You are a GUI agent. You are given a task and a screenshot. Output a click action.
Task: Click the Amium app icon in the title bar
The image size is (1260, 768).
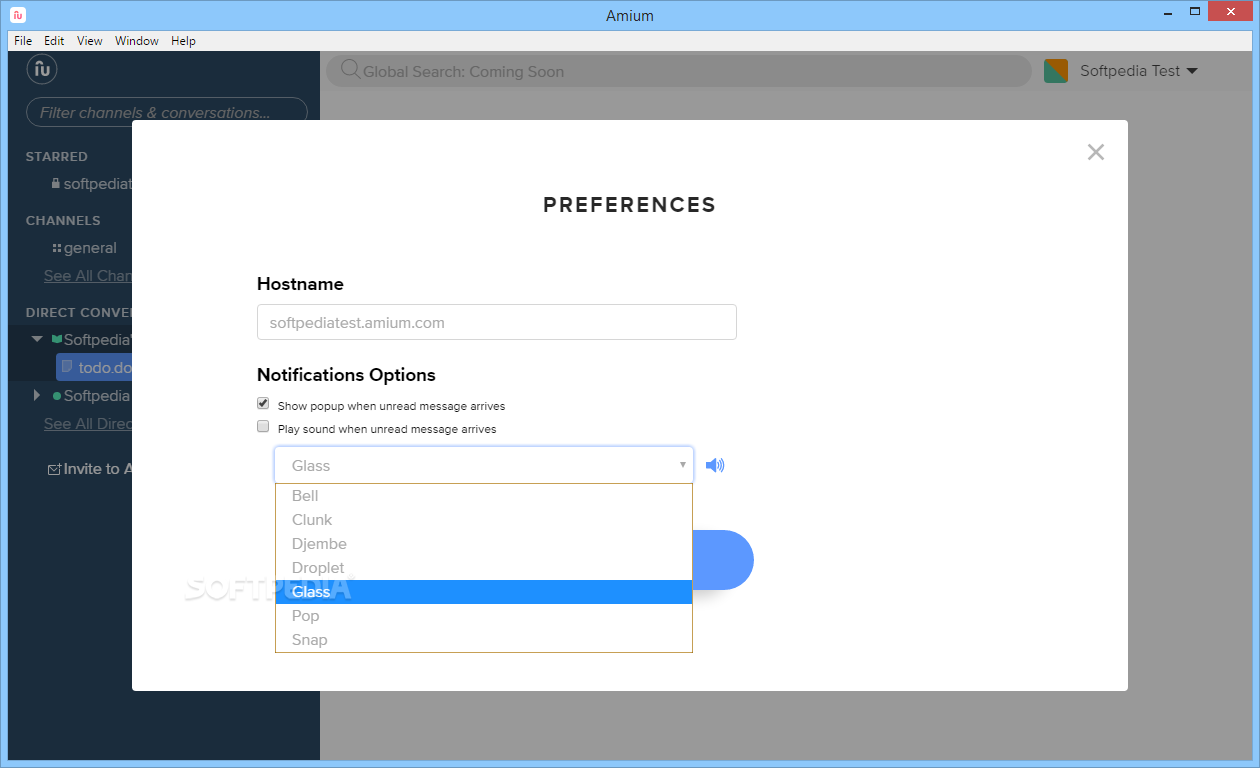(x=18, y=15)
